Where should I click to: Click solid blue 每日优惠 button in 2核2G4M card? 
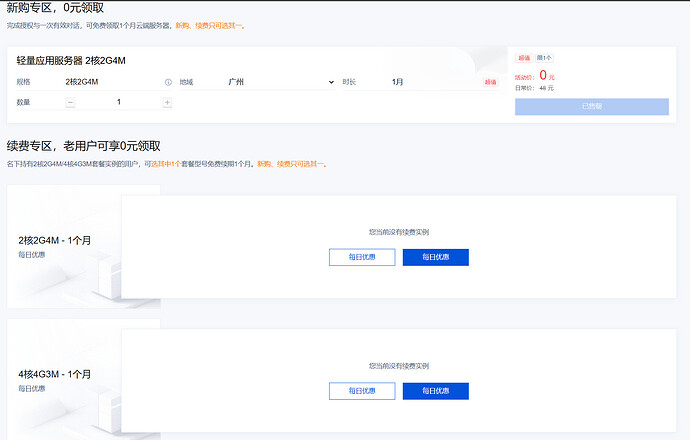(436, 257)
